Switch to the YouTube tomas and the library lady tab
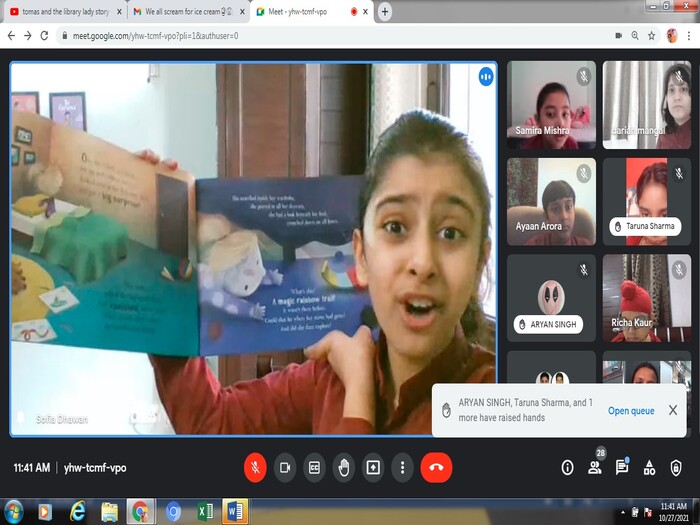Viewport: 700px width, 525px height. click(x=66, y=12)
